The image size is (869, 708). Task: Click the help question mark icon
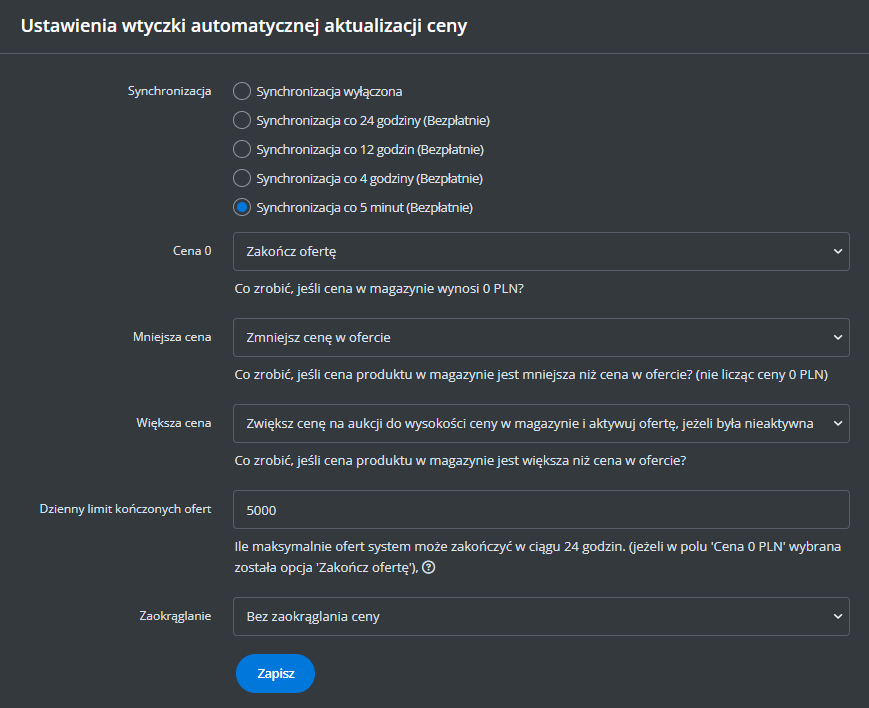[429, 567]
